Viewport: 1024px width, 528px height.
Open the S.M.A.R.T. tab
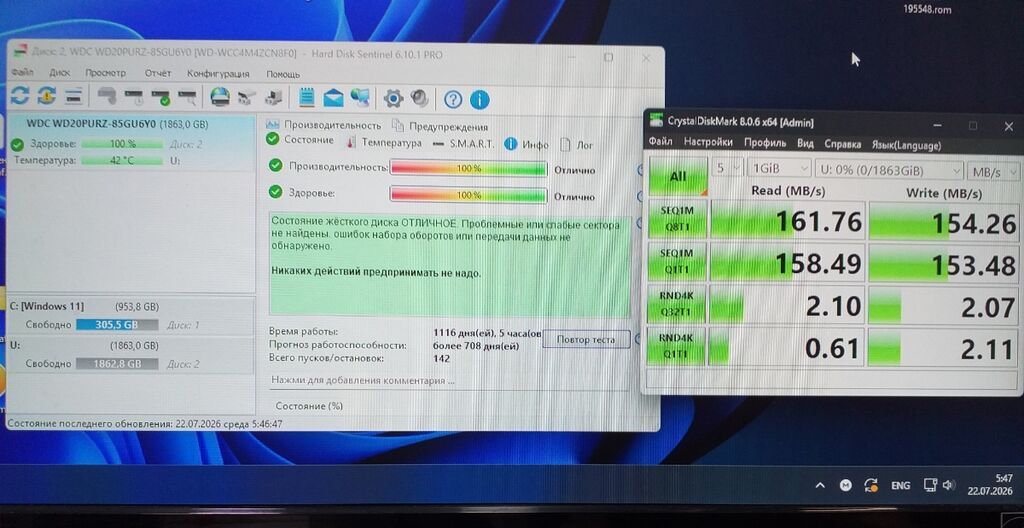tap(463, 144)
